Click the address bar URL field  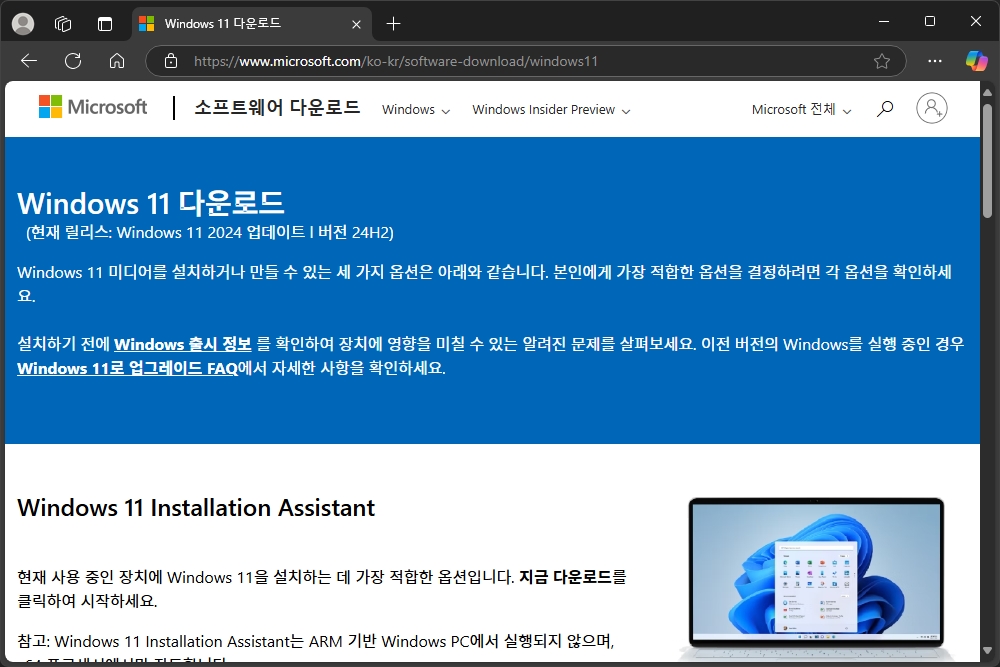(524, 61)
